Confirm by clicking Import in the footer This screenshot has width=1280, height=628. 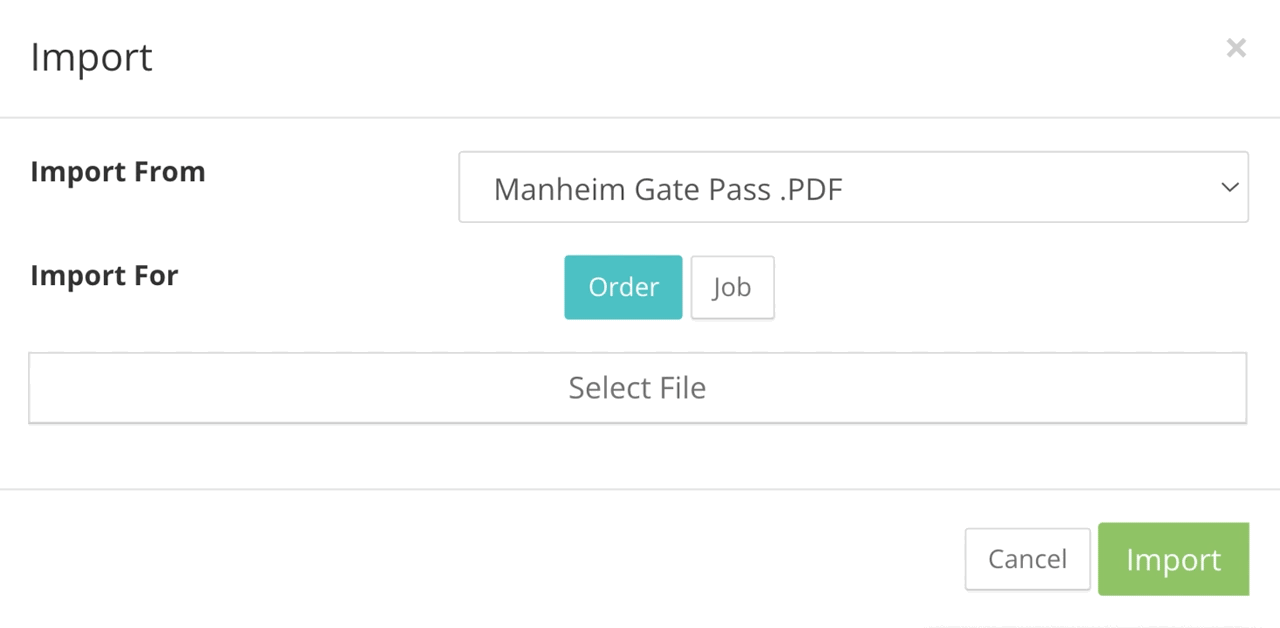[1173, 559]
